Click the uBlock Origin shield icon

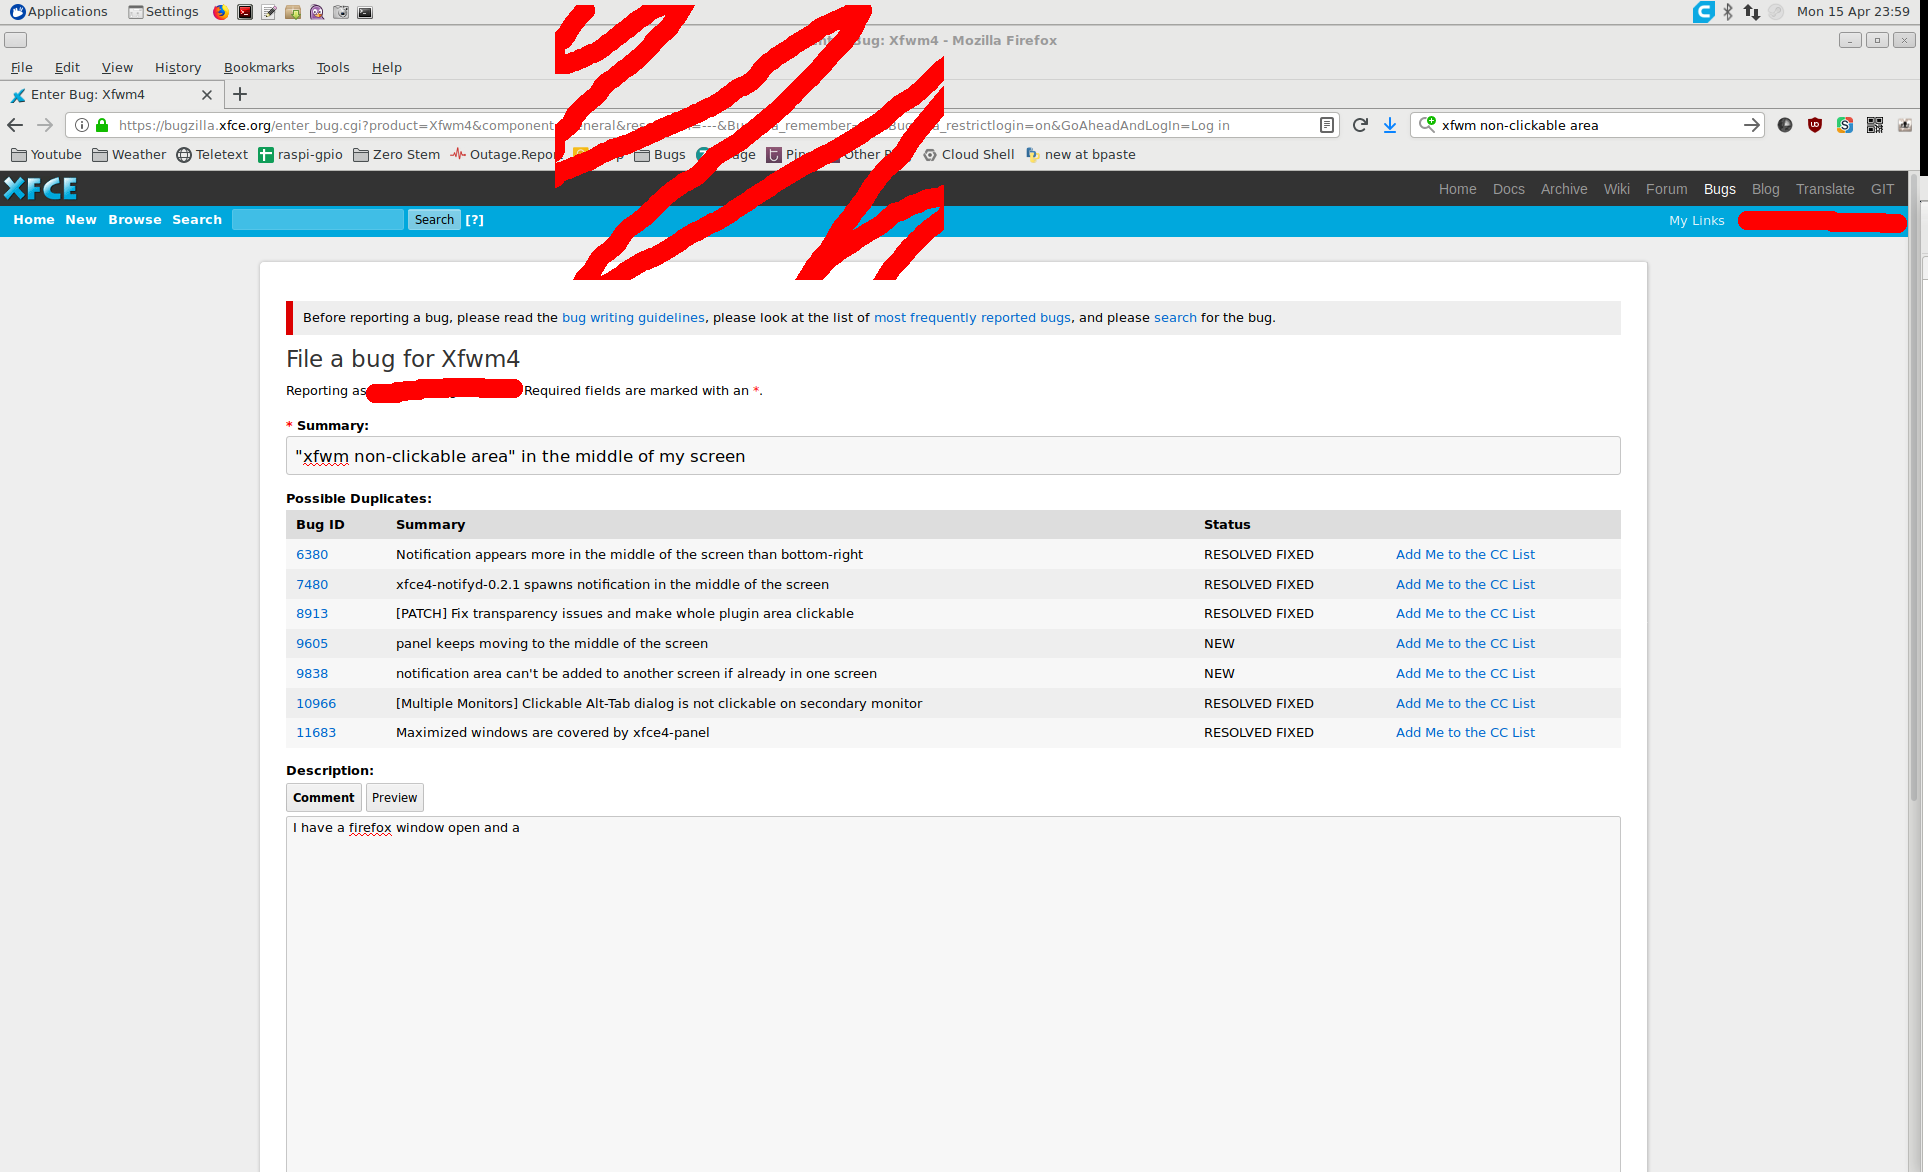click(x=1815, y=125)
